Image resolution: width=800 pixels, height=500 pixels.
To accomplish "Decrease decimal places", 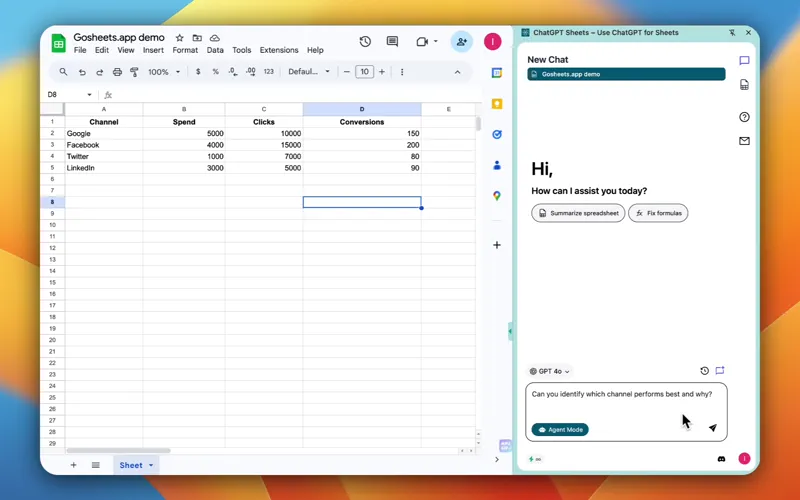I will (x=233, y=72).
